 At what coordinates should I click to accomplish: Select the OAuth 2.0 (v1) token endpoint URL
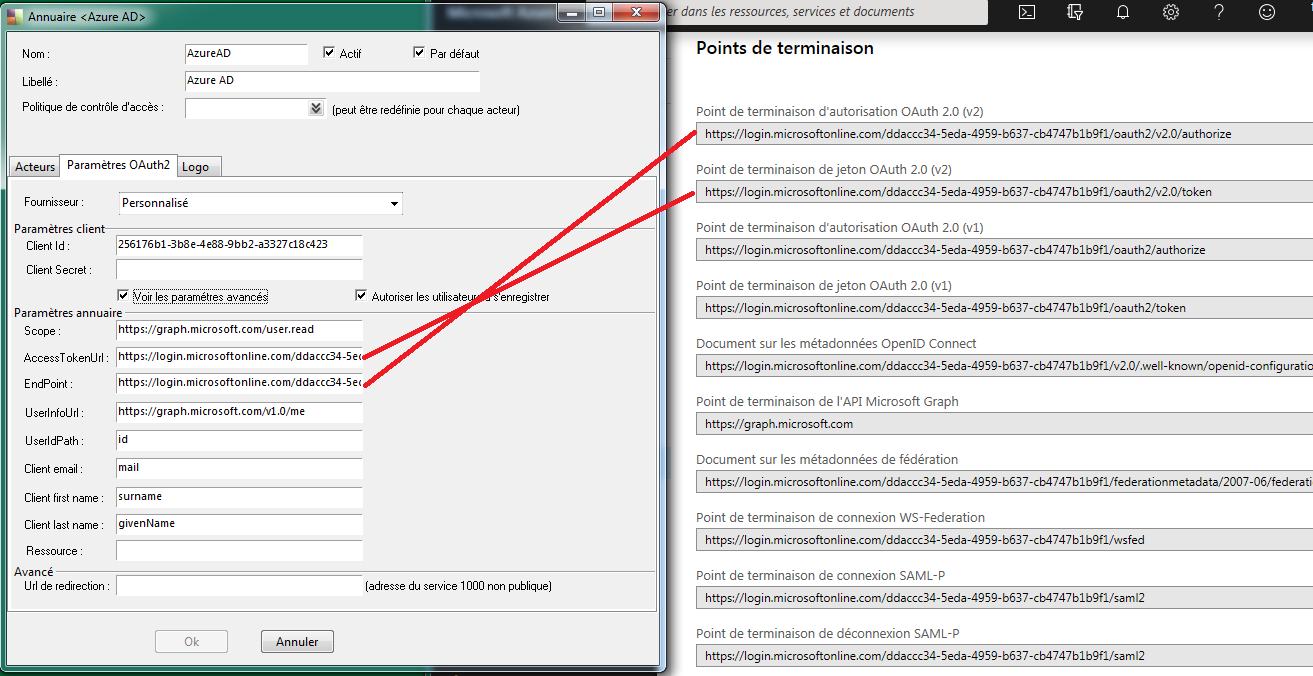point(1004,308)
